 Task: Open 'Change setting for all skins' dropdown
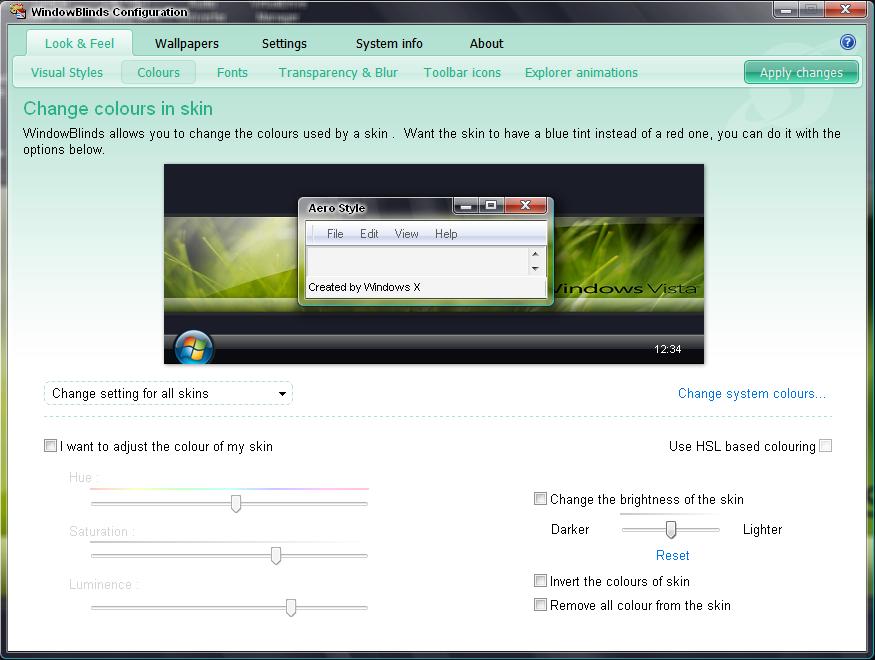coord(168,393)
